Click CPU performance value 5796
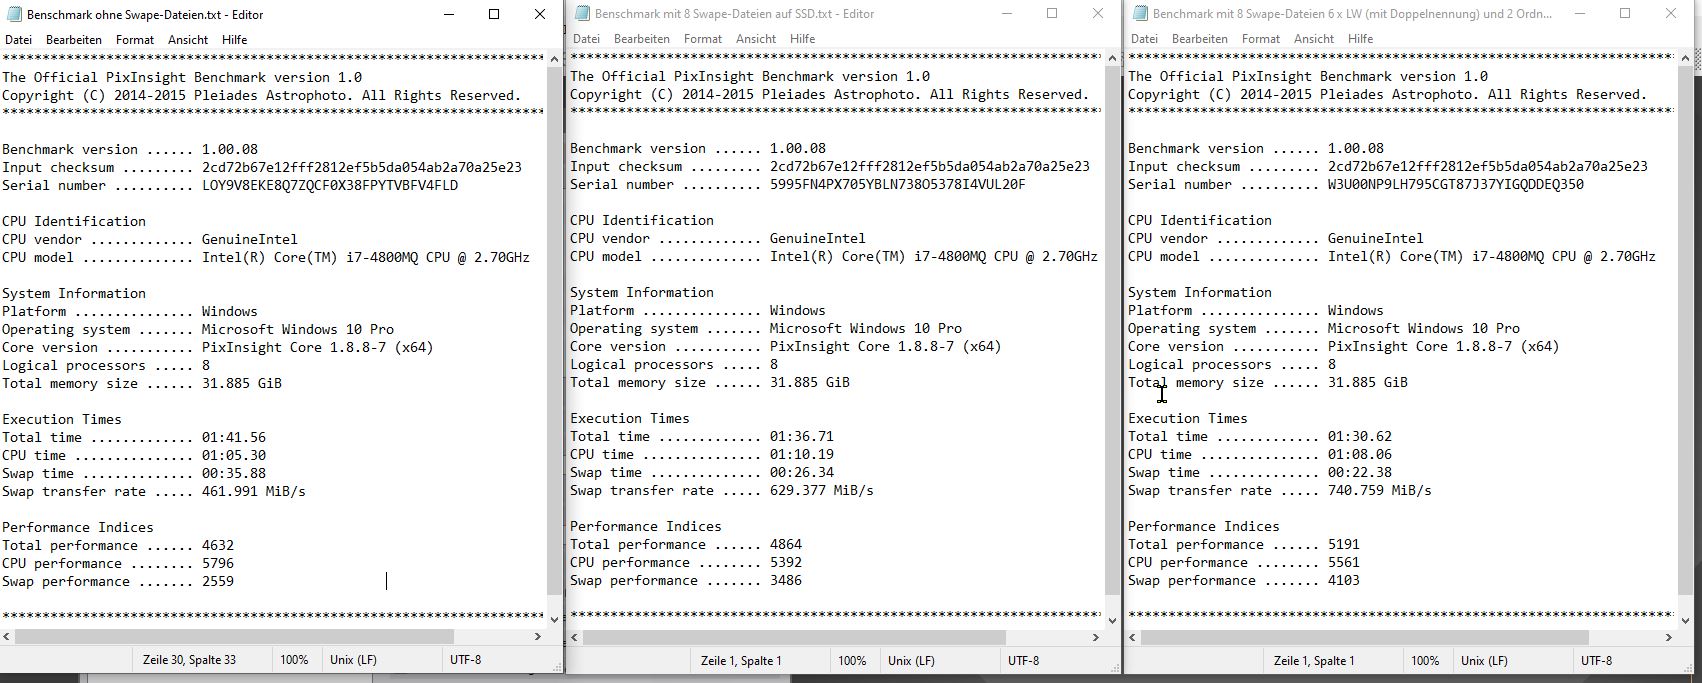Screen dimensions: 1702x683 click(x=218, y=563)
